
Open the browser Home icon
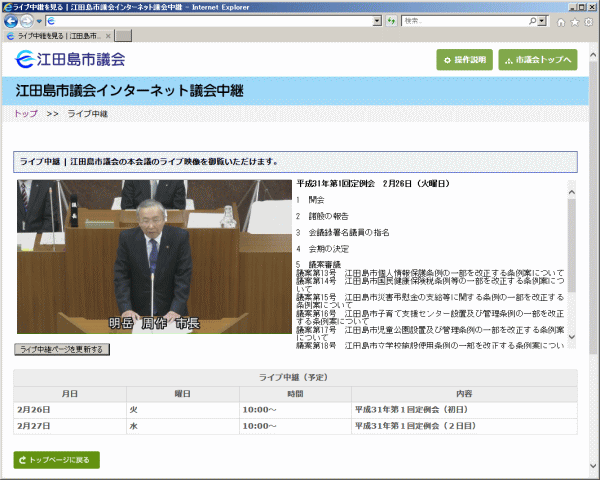(x=561, y=22)
